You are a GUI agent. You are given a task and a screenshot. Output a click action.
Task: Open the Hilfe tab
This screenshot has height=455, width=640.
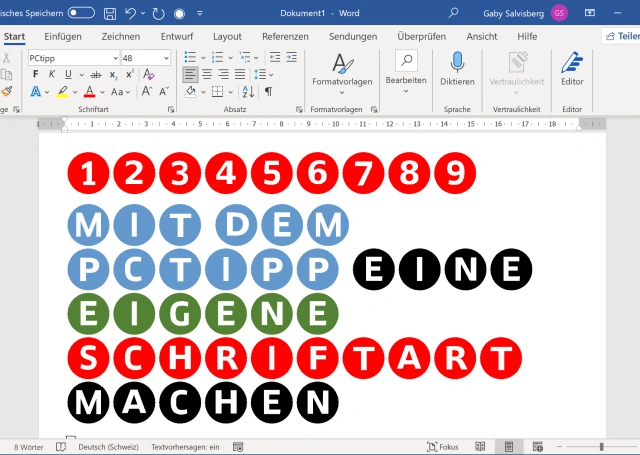pyautogui.click(x=527, y=36)
